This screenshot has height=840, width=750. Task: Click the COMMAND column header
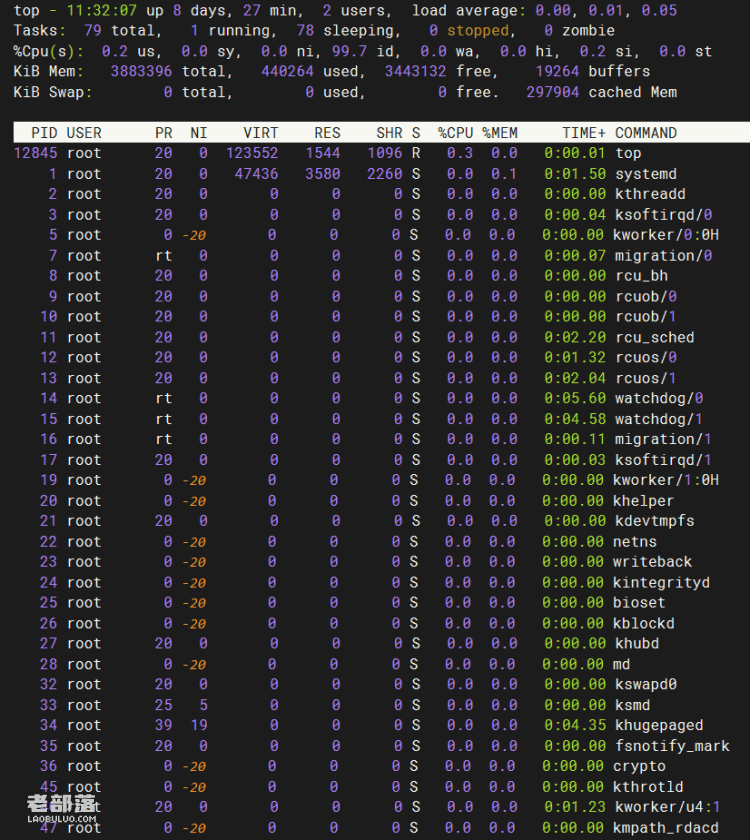point(646,132)
